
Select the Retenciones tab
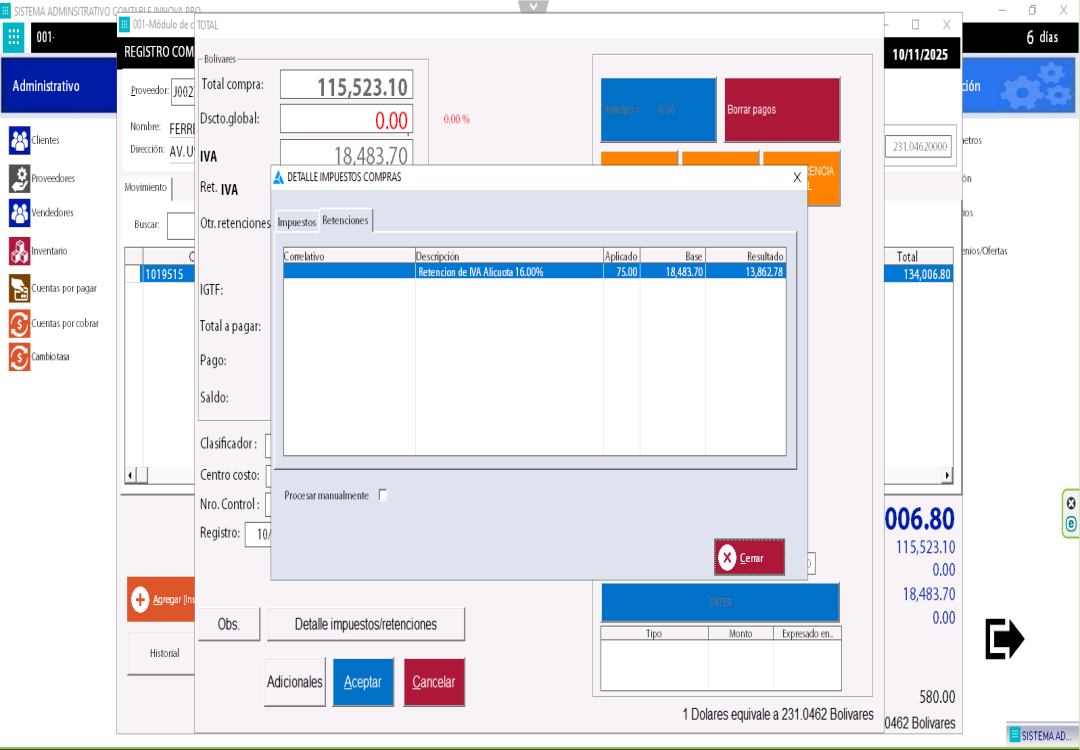345,220
